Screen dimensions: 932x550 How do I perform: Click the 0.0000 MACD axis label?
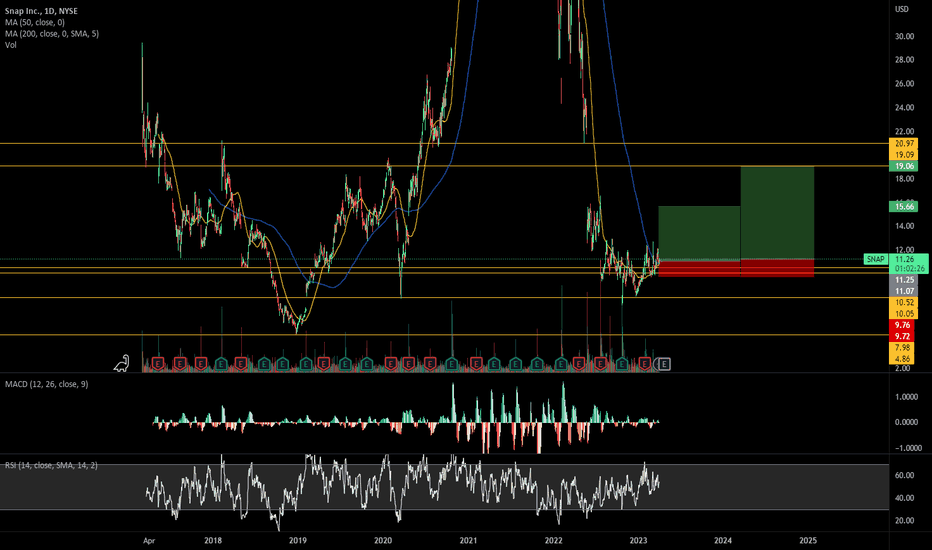(906, 422)
